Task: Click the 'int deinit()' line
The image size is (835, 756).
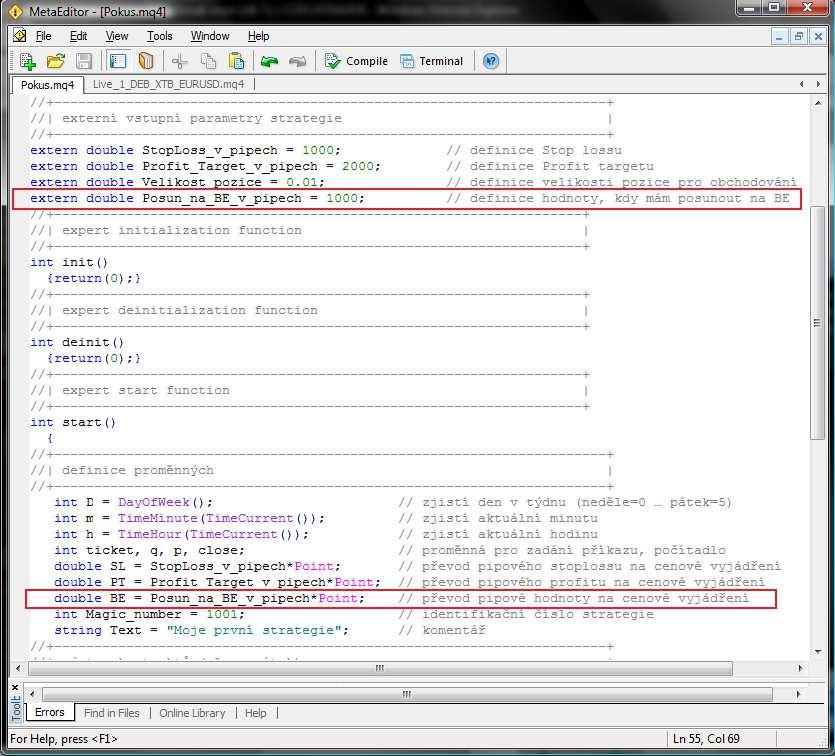Action: coord(77,342)
